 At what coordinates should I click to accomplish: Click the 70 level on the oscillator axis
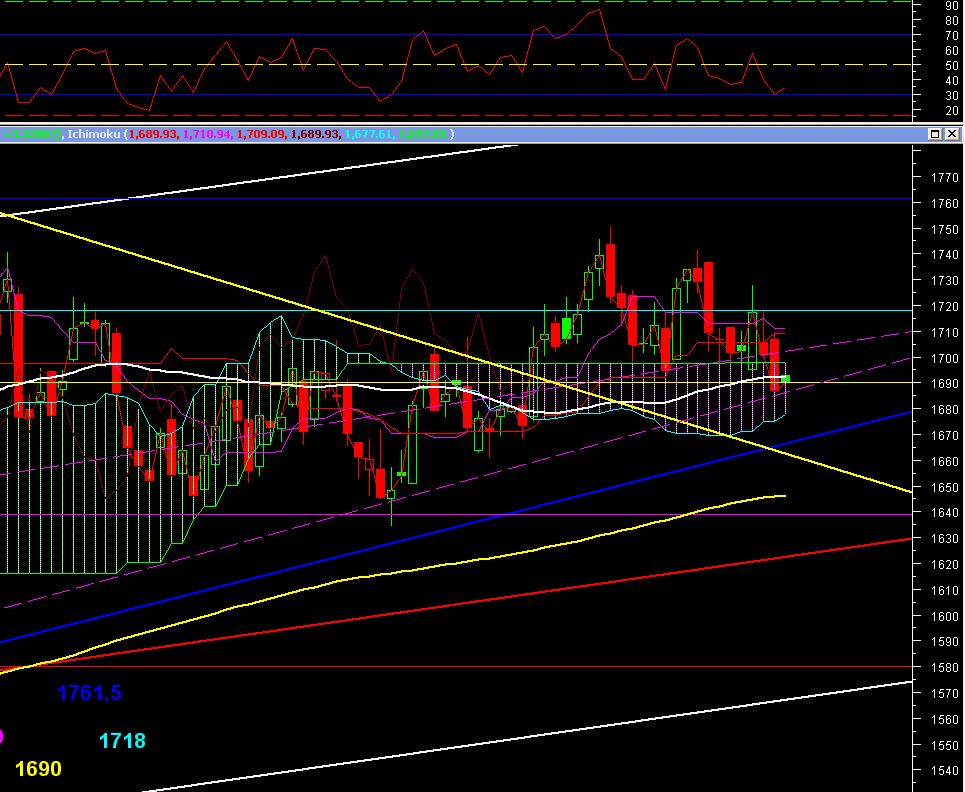[951, 36]
